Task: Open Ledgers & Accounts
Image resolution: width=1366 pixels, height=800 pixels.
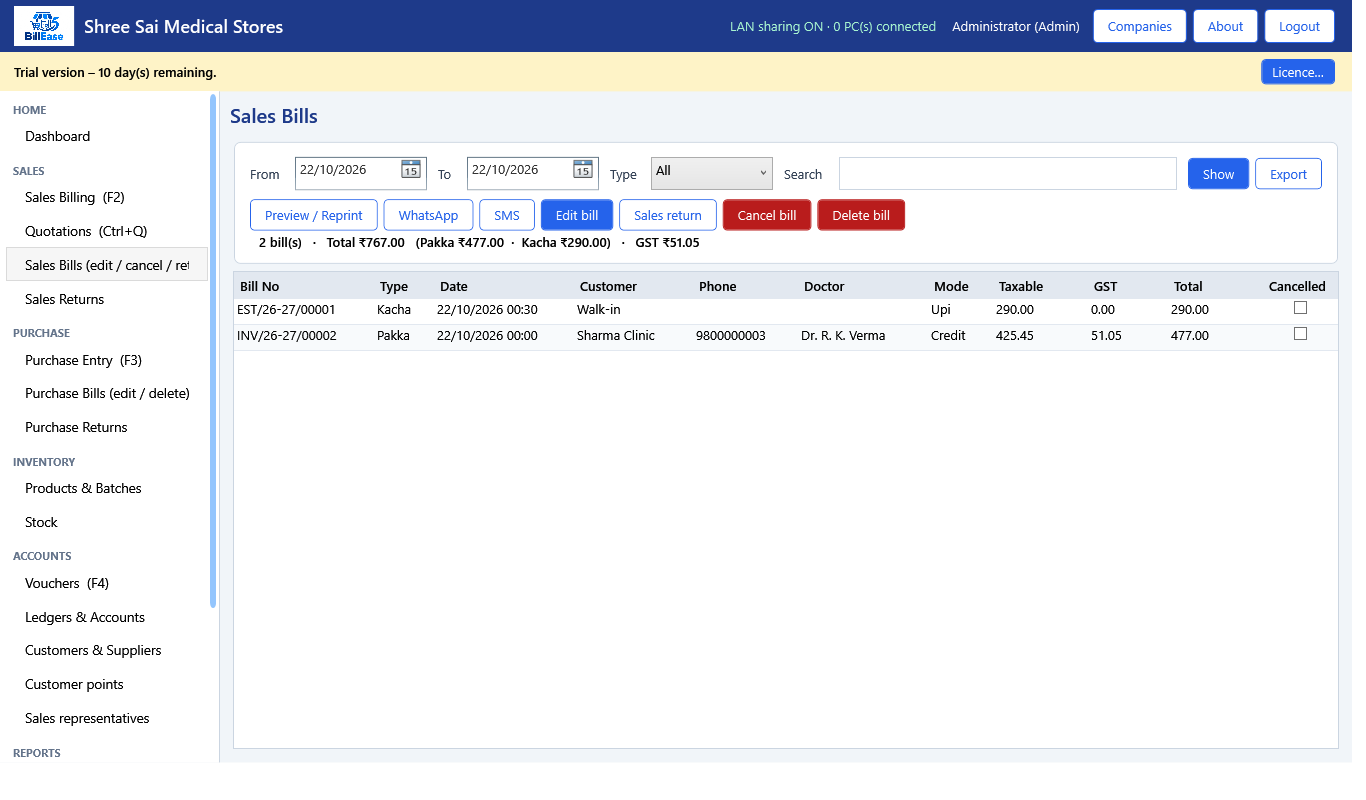Action: pyautogui.click(x=106, y=617)
